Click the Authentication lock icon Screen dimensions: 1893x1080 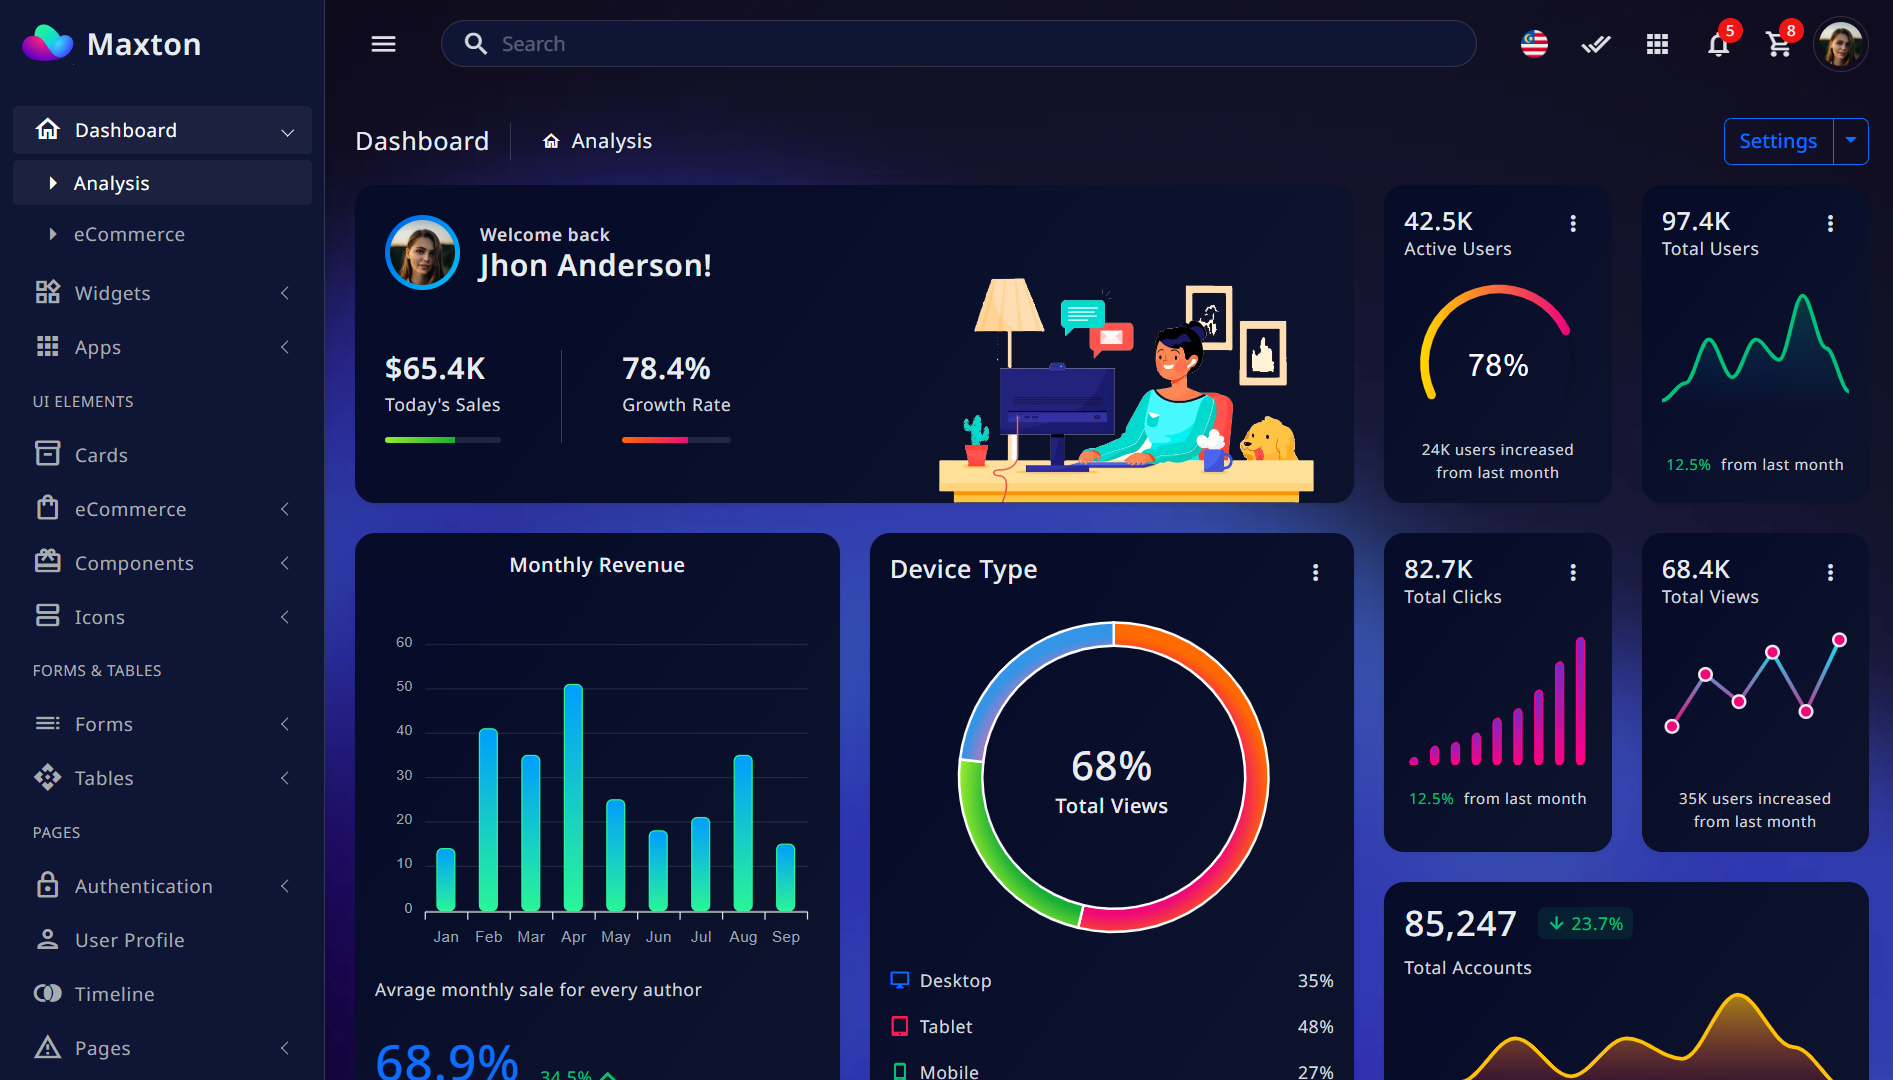click(x=47, y=885)
